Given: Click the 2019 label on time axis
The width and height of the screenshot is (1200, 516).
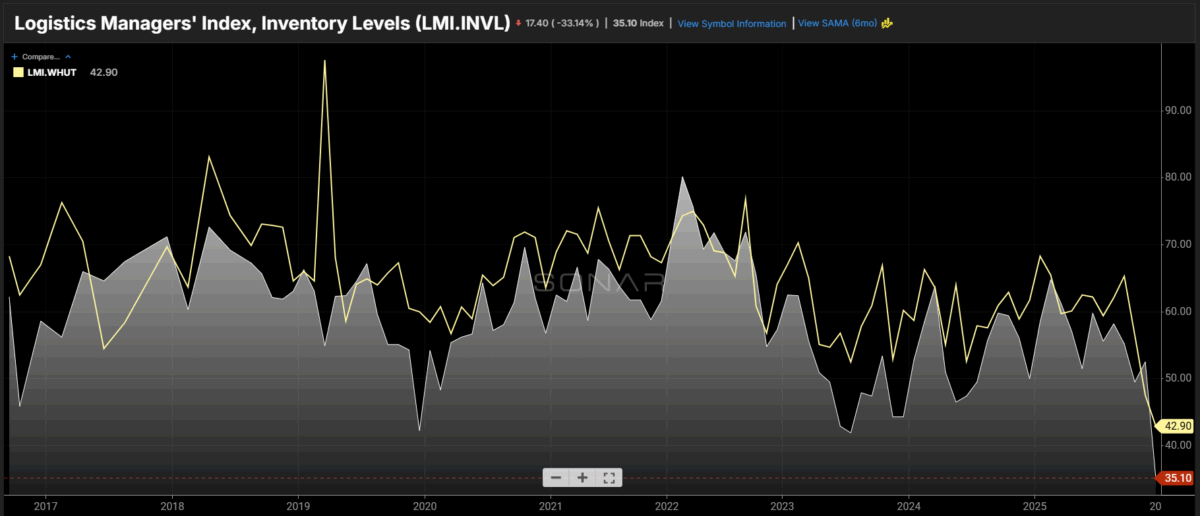Looking at the screenshot, I should [x=297, y=506].
